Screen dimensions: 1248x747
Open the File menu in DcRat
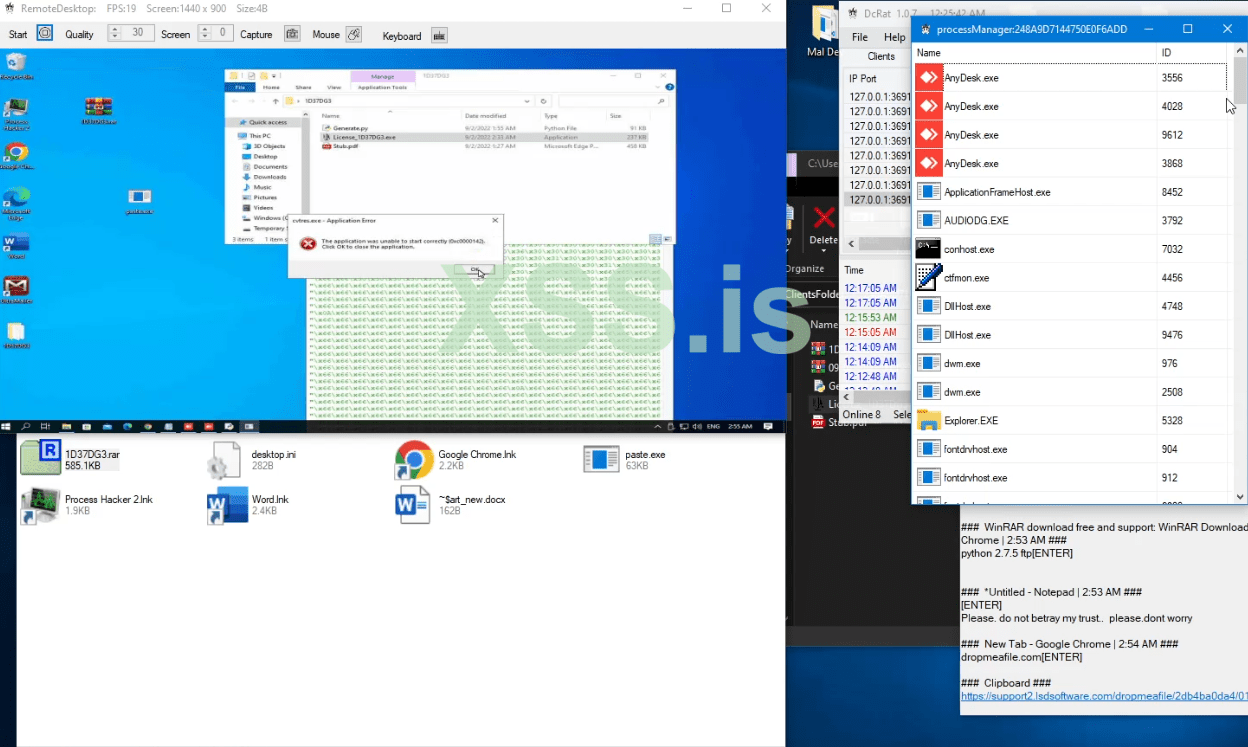coord(859,37)
